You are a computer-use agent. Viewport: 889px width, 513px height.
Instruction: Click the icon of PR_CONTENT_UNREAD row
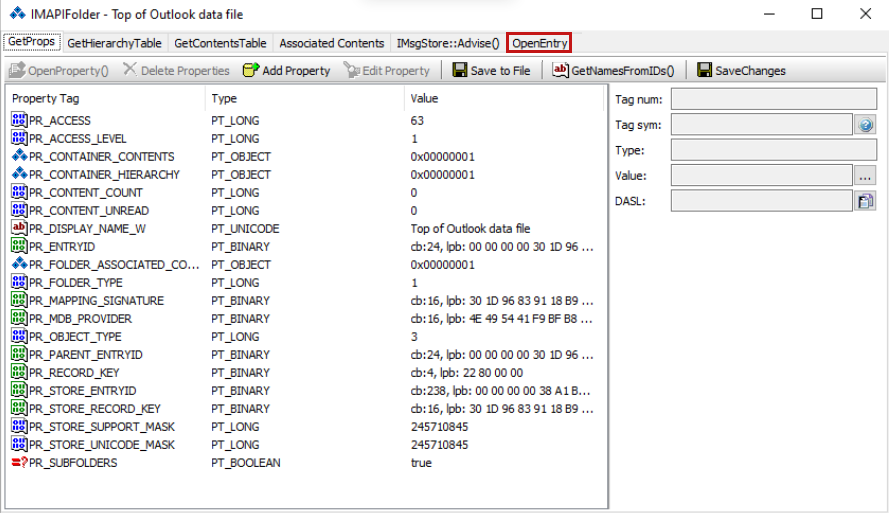tap(19, 210)
